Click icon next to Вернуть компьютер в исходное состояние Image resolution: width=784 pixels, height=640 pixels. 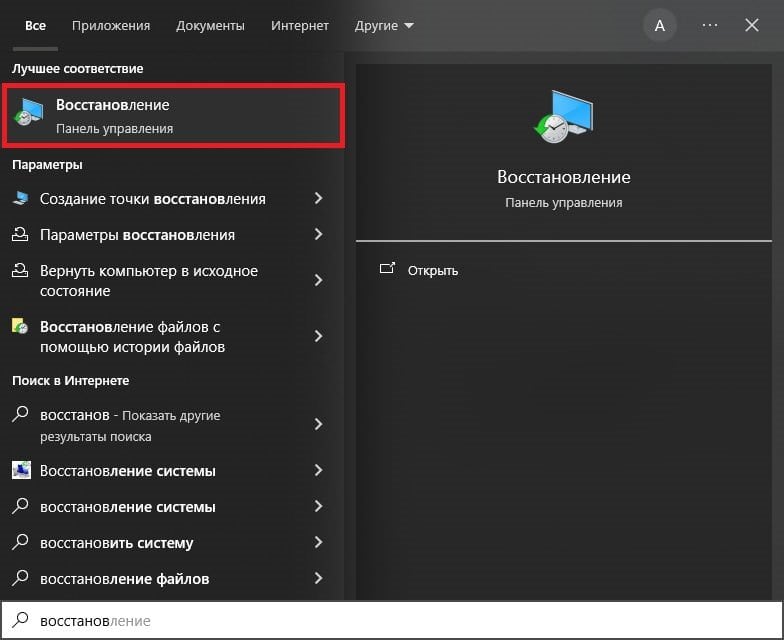(x=20, y=270)
